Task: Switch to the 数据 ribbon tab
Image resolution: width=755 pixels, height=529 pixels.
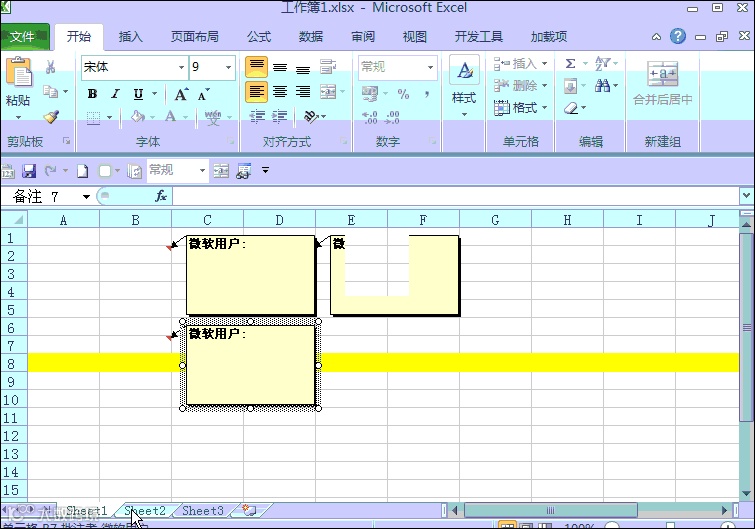Action: [311, 37]
